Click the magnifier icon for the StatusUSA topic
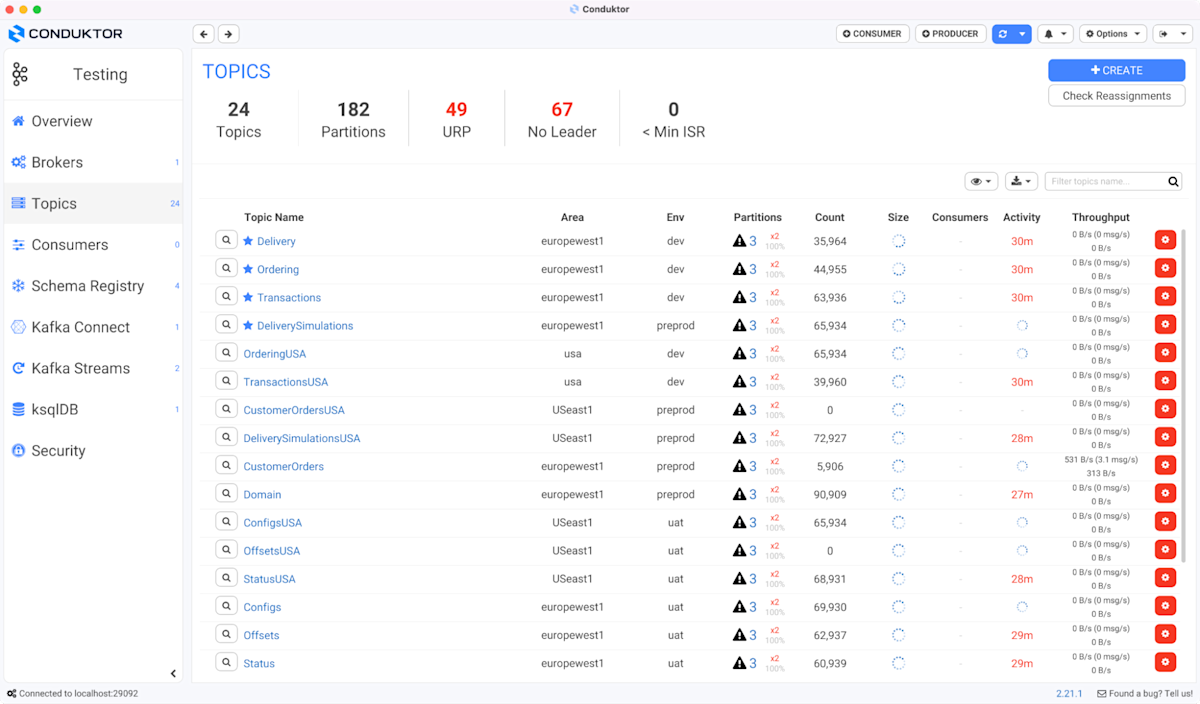The height and width of the screenshot is (704, 1200). 226,578
